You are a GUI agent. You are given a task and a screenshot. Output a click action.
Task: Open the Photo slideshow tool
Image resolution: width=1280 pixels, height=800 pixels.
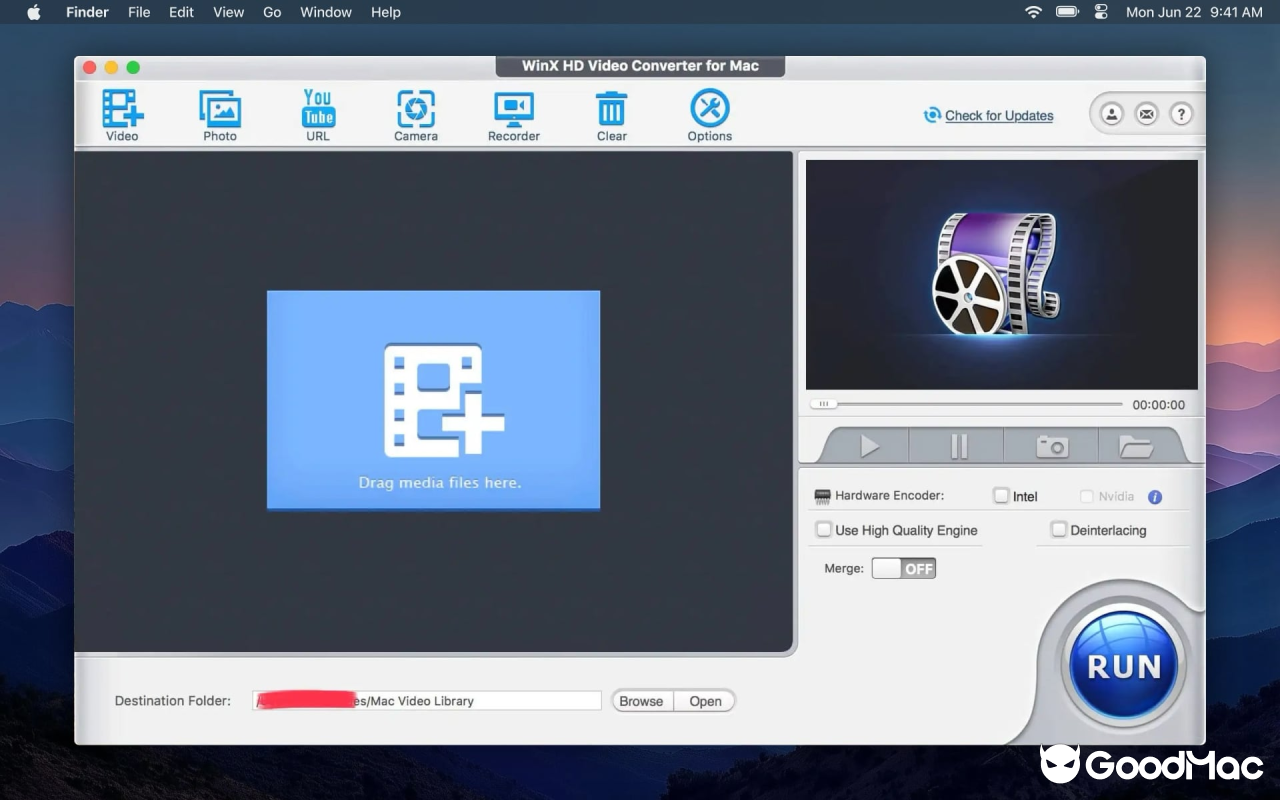(220, 115)
